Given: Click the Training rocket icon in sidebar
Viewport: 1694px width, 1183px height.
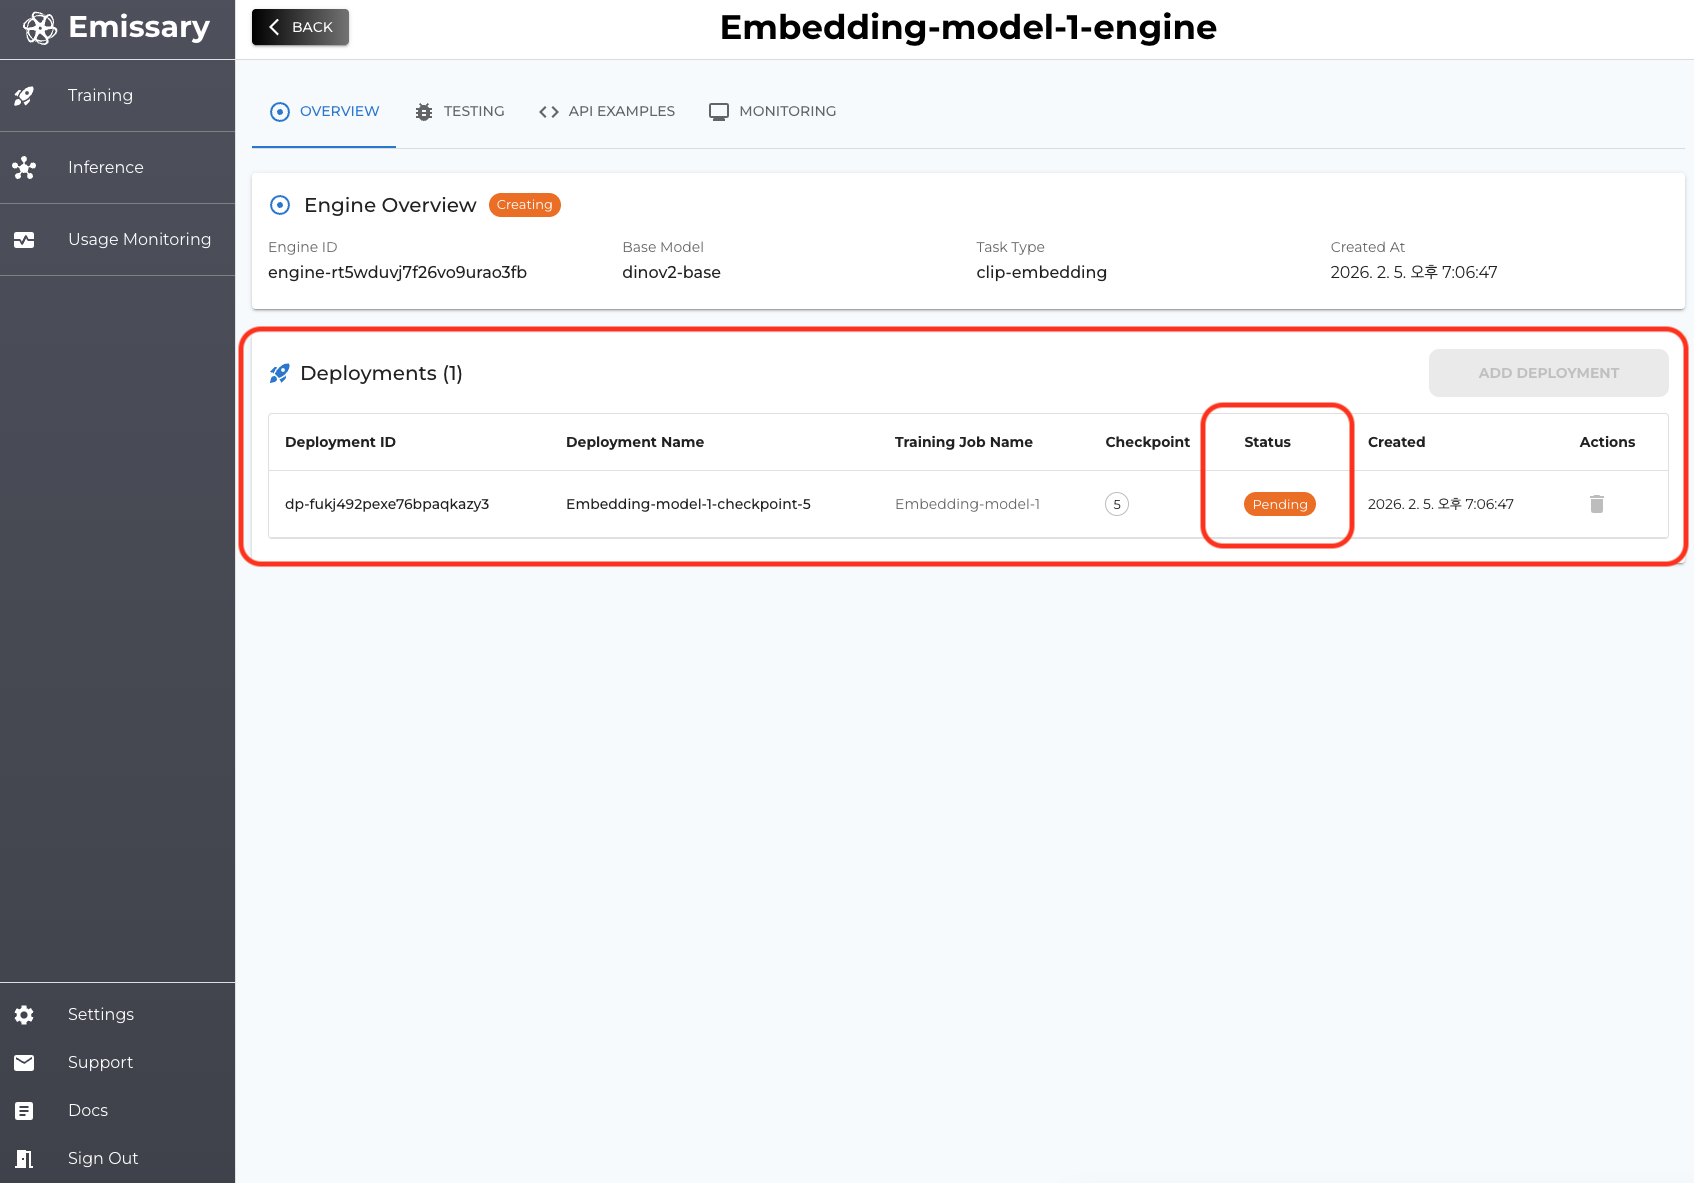Looking at the screenshot, I should (x=24, y=96).
